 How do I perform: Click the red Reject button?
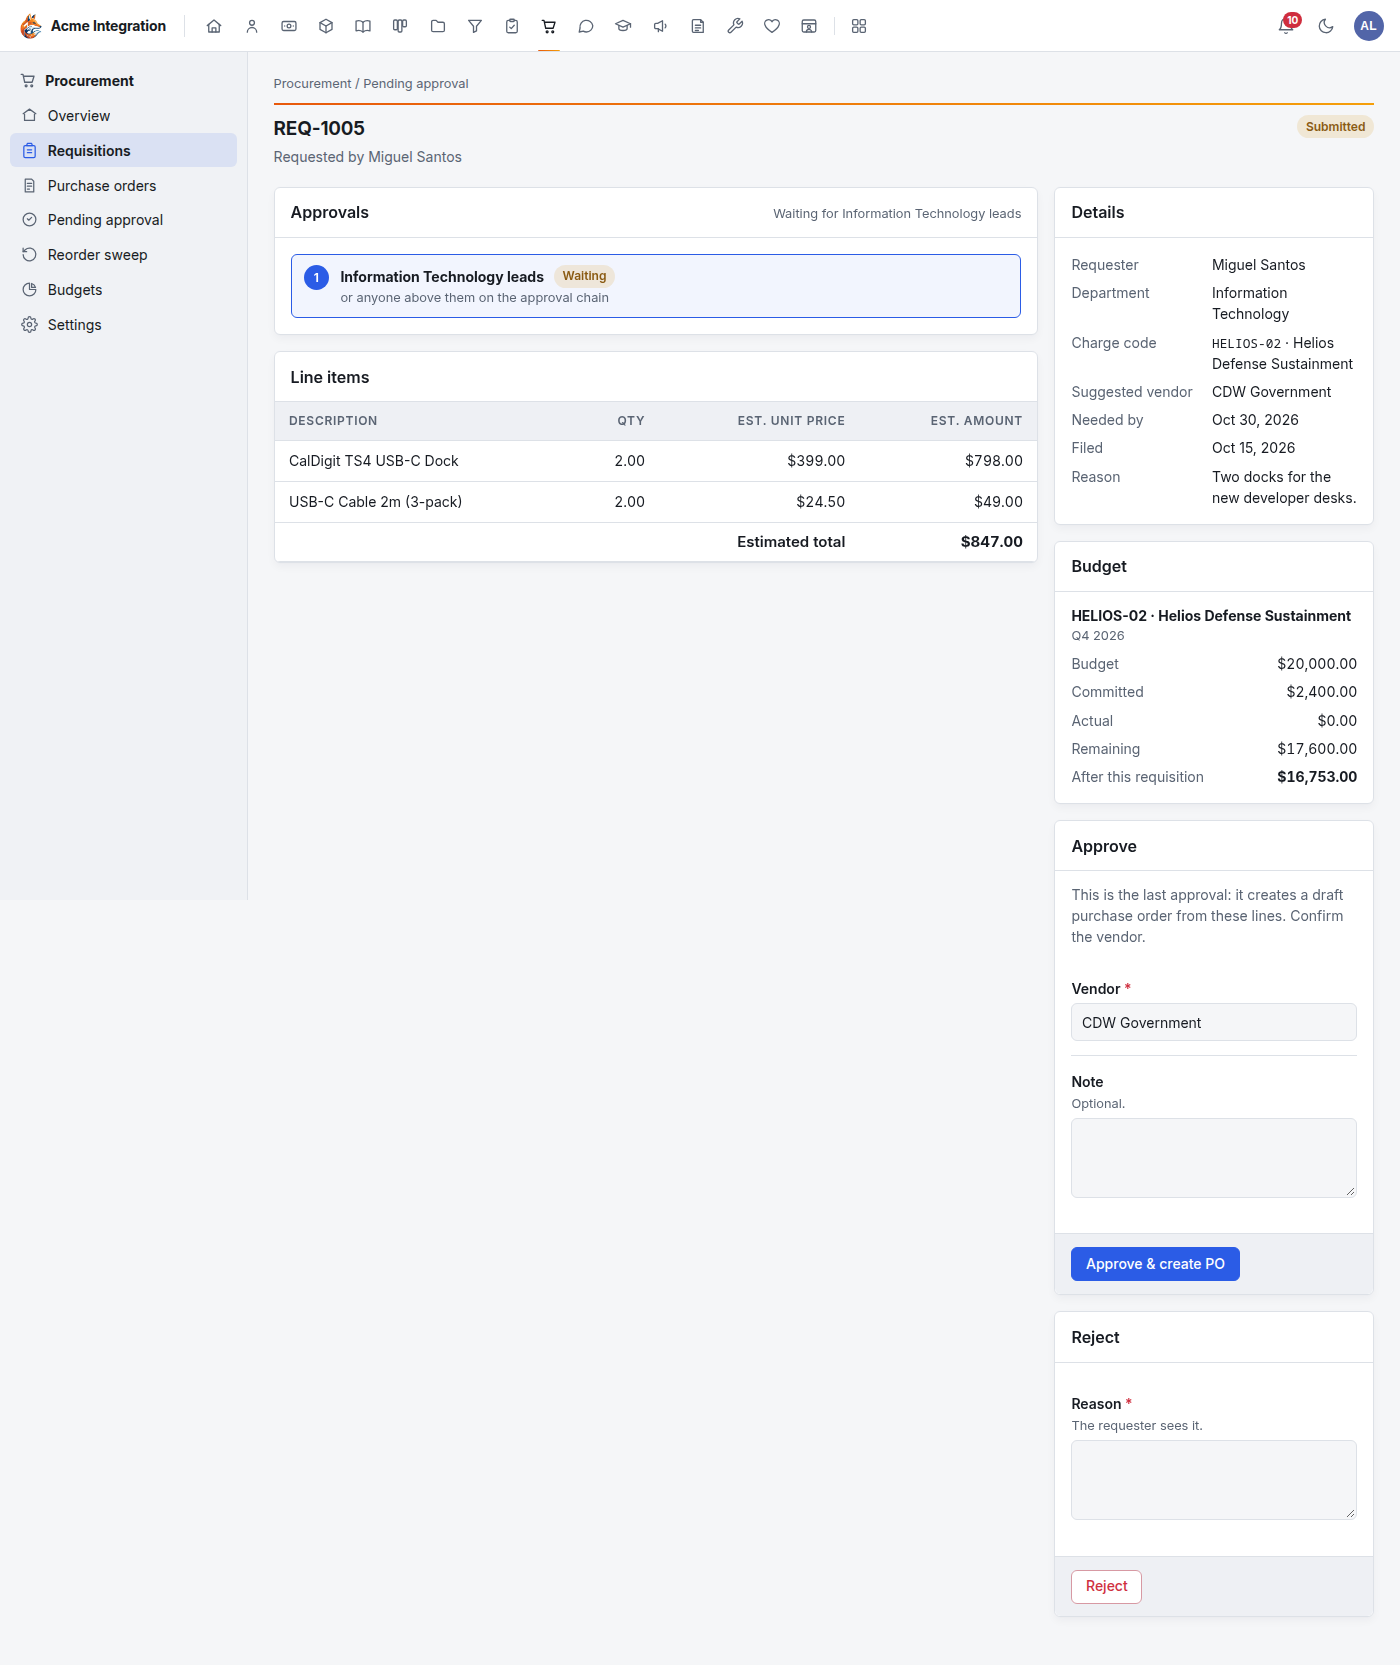pos(1106,1587)
